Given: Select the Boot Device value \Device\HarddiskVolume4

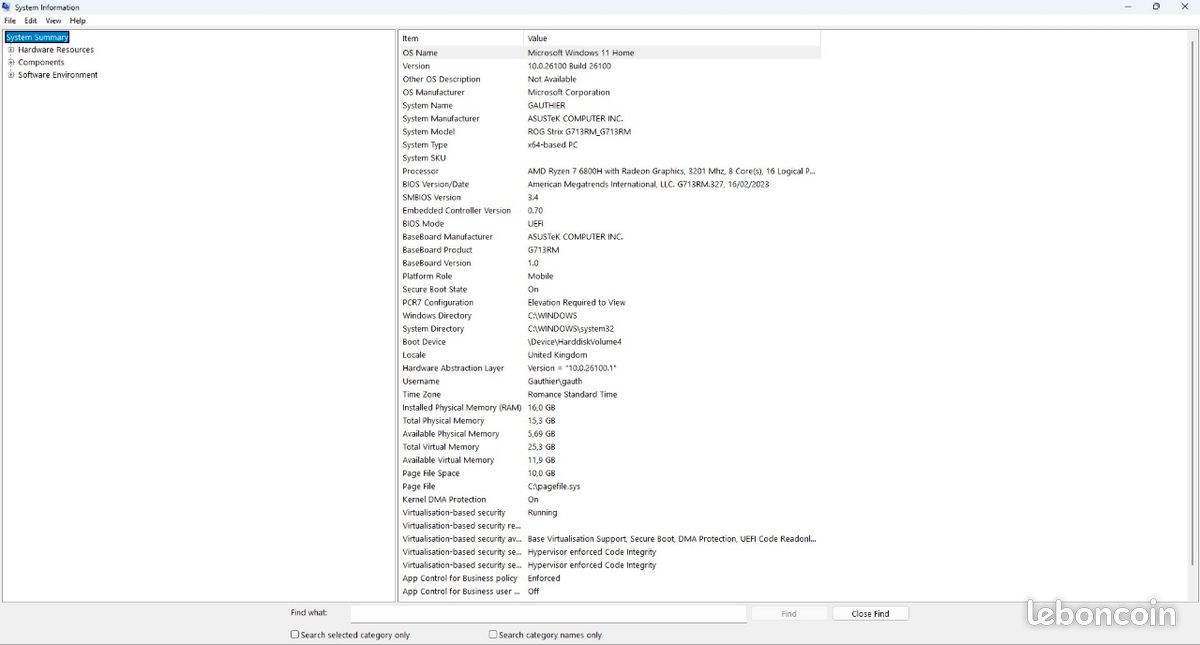Looking at the screenshot, I should pos(574,342).
